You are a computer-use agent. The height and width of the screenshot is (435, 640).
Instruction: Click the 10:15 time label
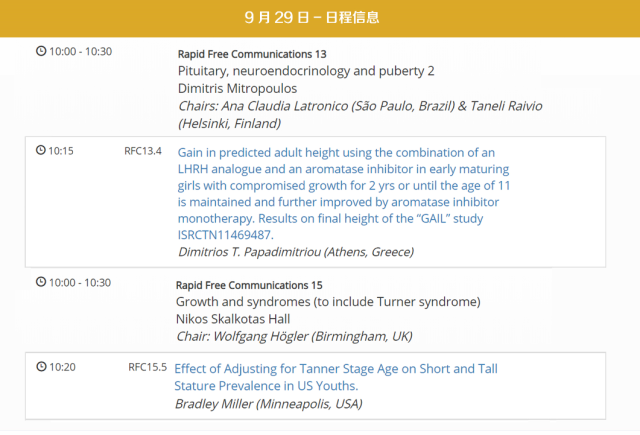coord(61,151)
